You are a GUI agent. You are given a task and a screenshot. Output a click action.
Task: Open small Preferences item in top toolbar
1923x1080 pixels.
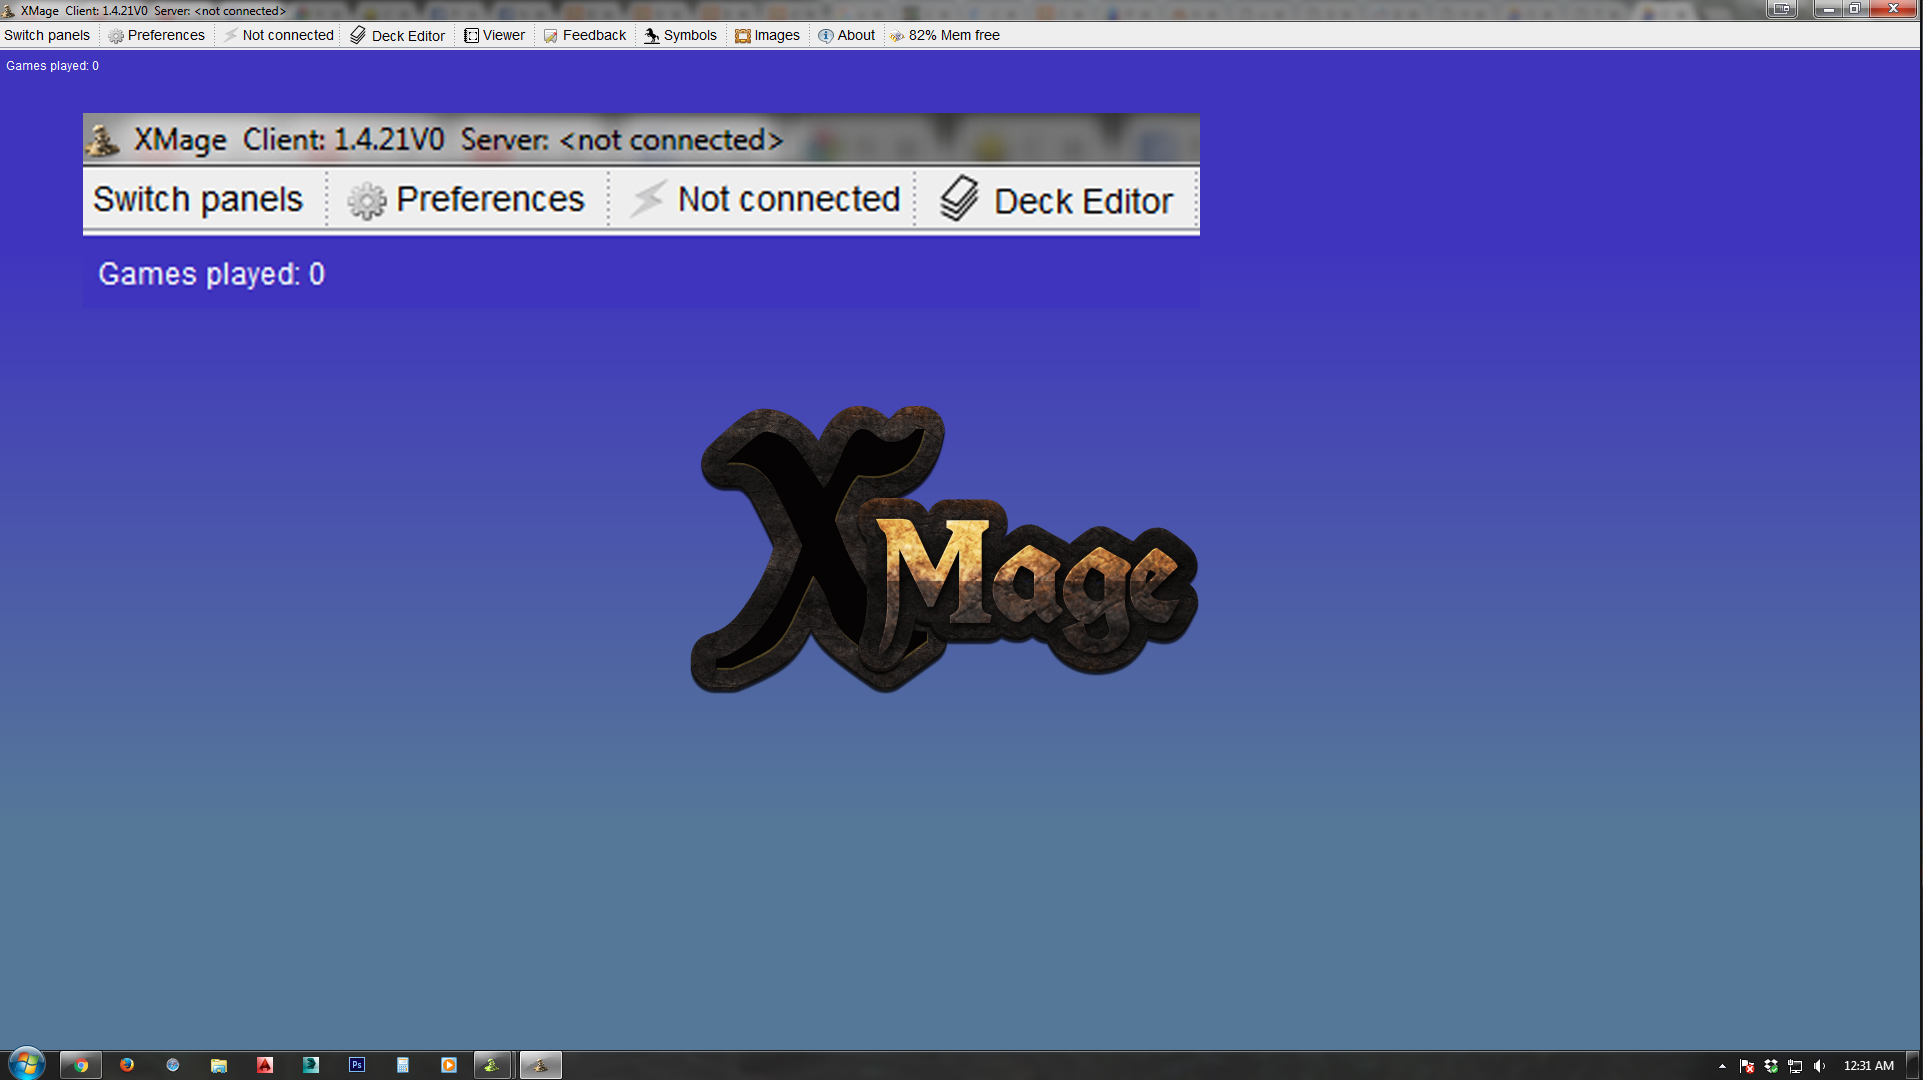[x=157, y=35]
